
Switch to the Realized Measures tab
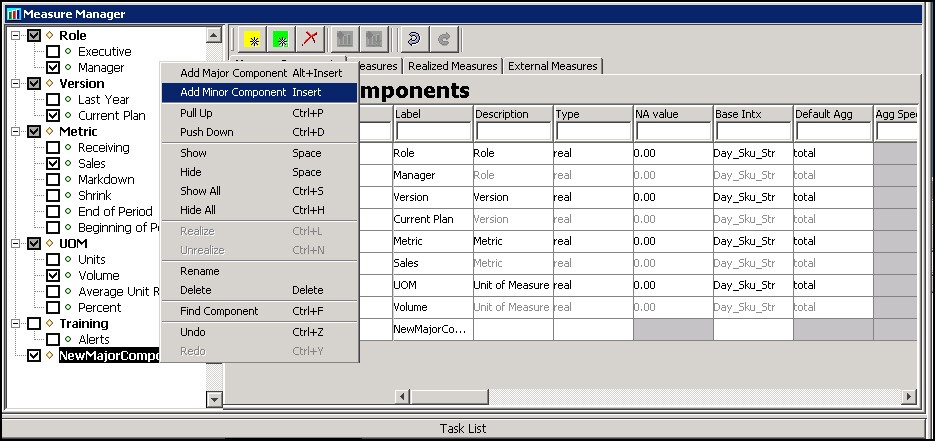(453, 66)
